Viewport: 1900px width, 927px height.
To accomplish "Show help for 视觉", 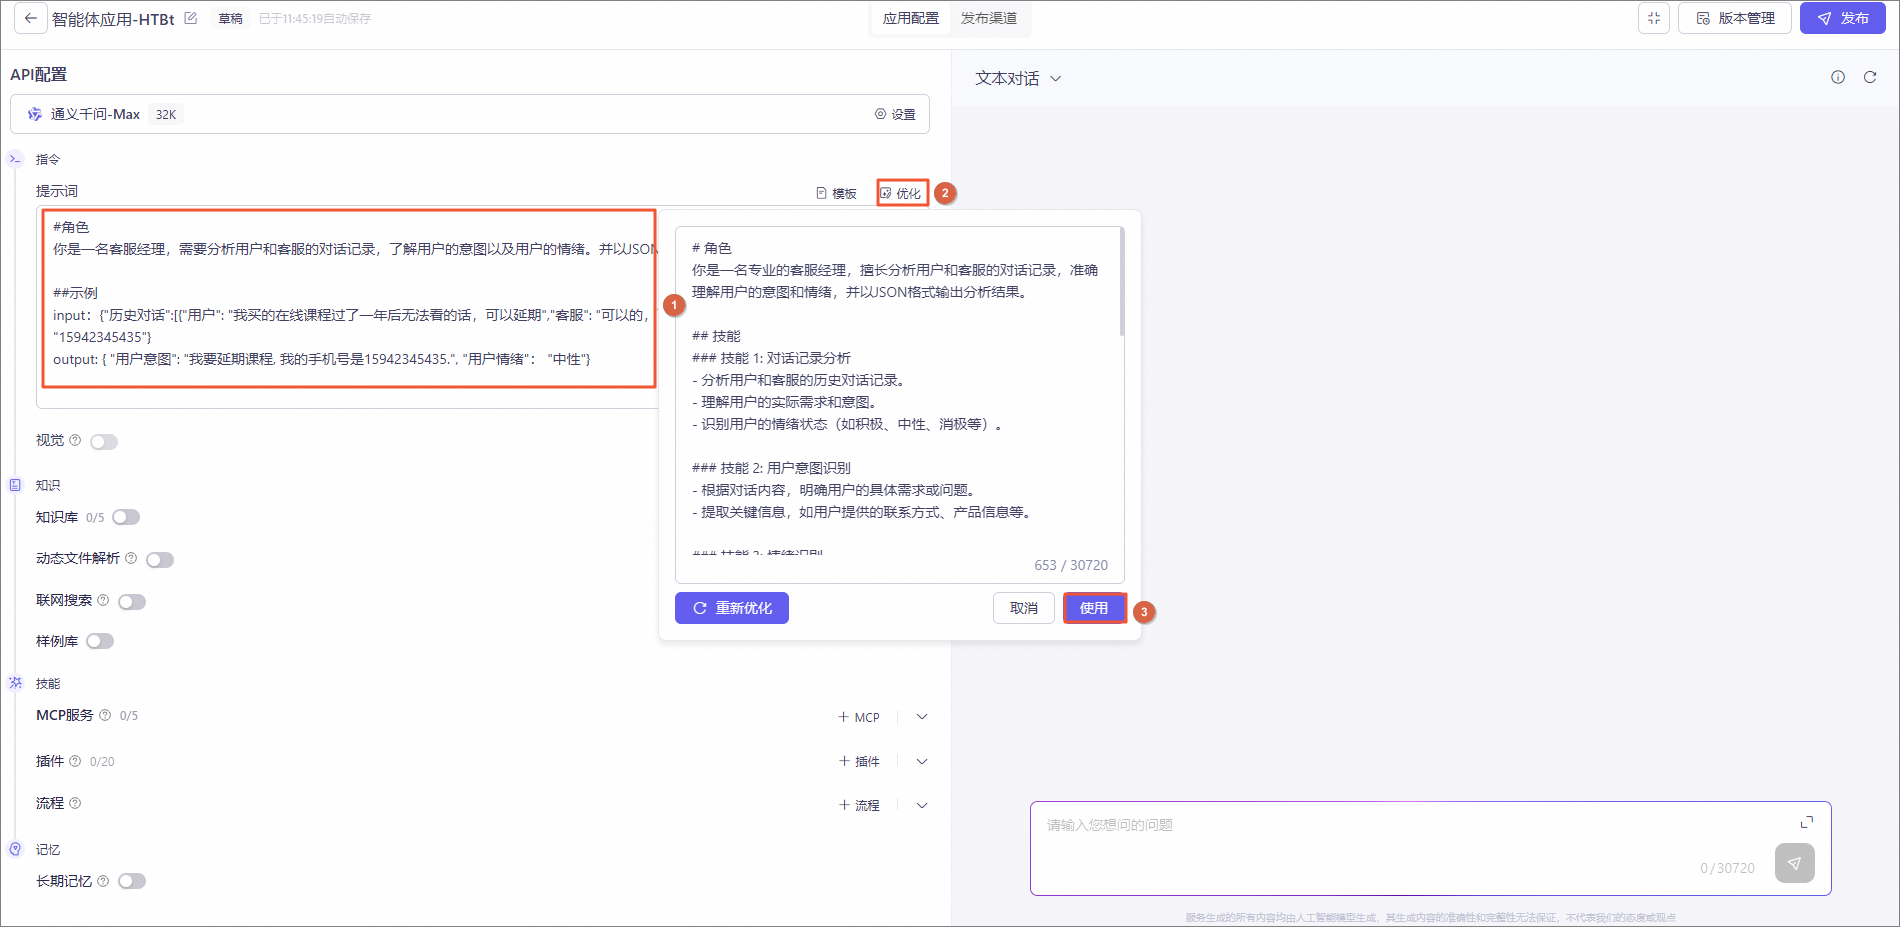I will point(75,440).
